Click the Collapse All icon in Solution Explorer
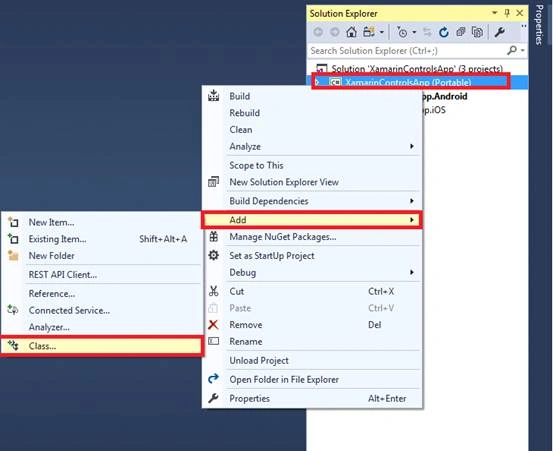The height and width of the screenshot is (451, 553). [461, 32]
